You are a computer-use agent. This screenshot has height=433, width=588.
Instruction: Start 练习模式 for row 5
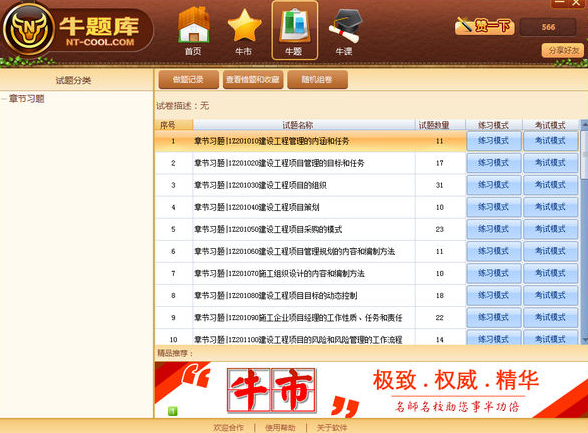(x=494, y=229)
